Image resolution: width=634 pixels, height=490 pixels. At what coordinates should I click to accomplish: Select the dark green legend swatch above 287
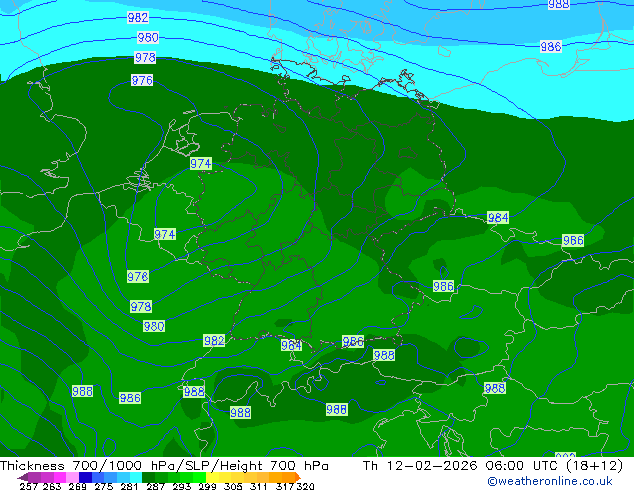point(148,477)
